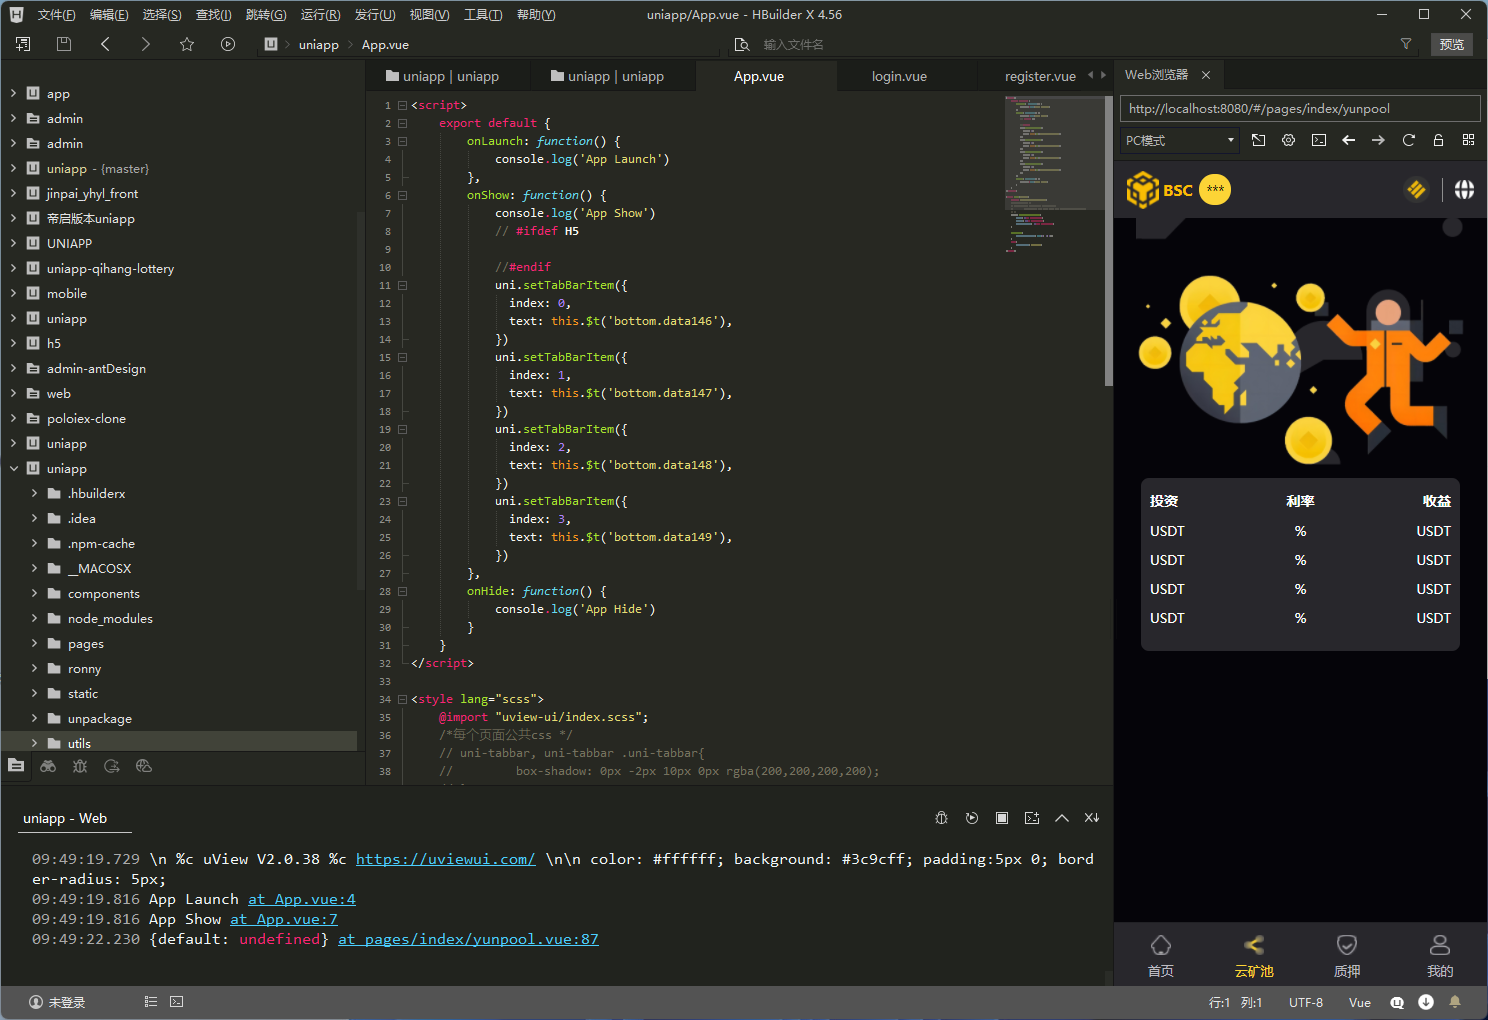Click the bookmark star icon in toolbar
Screen dimensions: 1488x1020
(187, 44)
